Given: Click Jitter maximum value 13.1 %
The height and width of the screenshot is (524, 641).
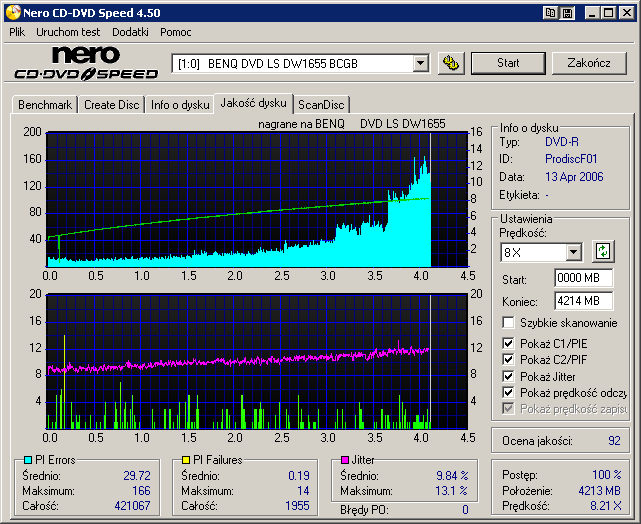Looking at the screenshot, I should pos(452,490).
